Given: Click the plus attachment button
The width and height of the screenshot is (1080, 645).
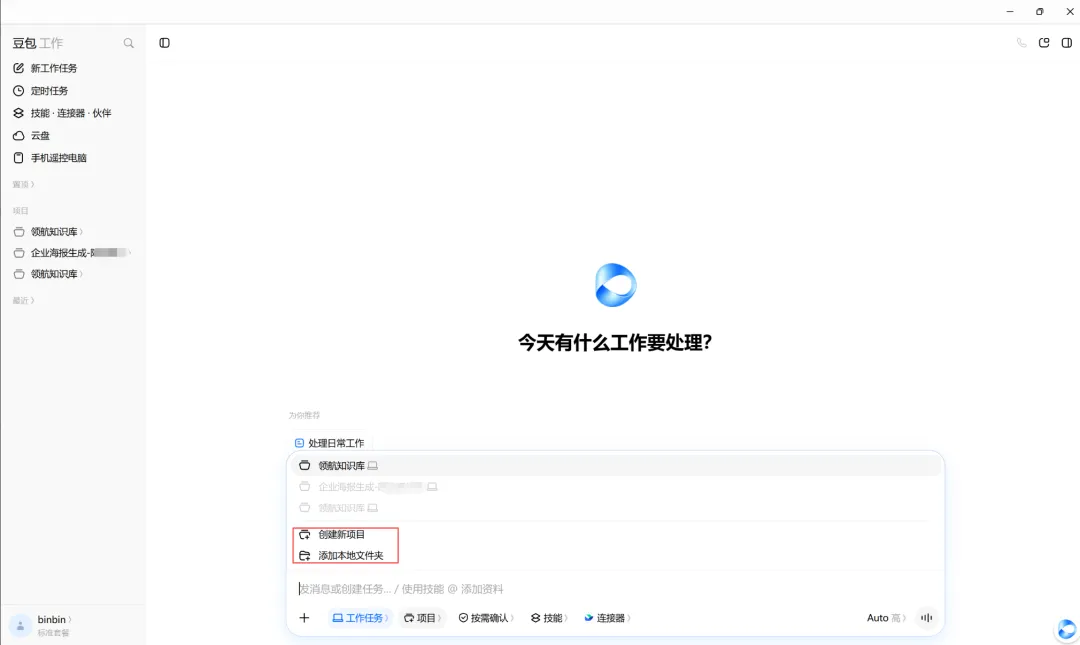Looking at the screenshot, I should point(304,617).
